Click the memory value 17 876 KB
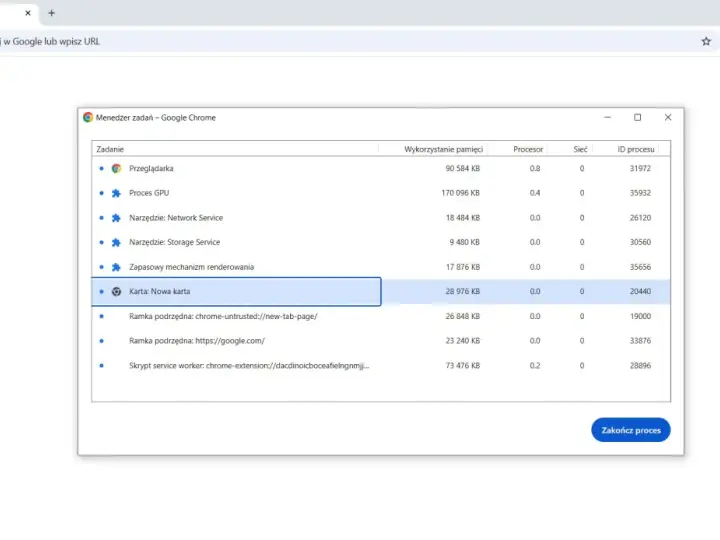 click(462, 267)
